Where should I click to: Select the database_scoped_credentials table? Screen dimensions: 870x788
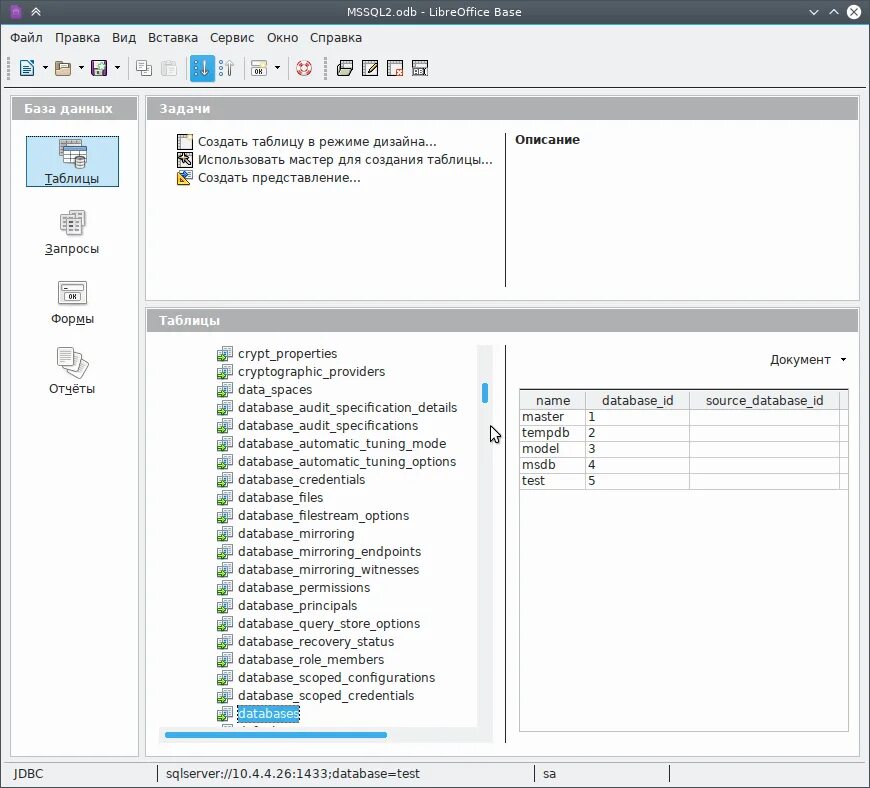click(x=326, y=696)
